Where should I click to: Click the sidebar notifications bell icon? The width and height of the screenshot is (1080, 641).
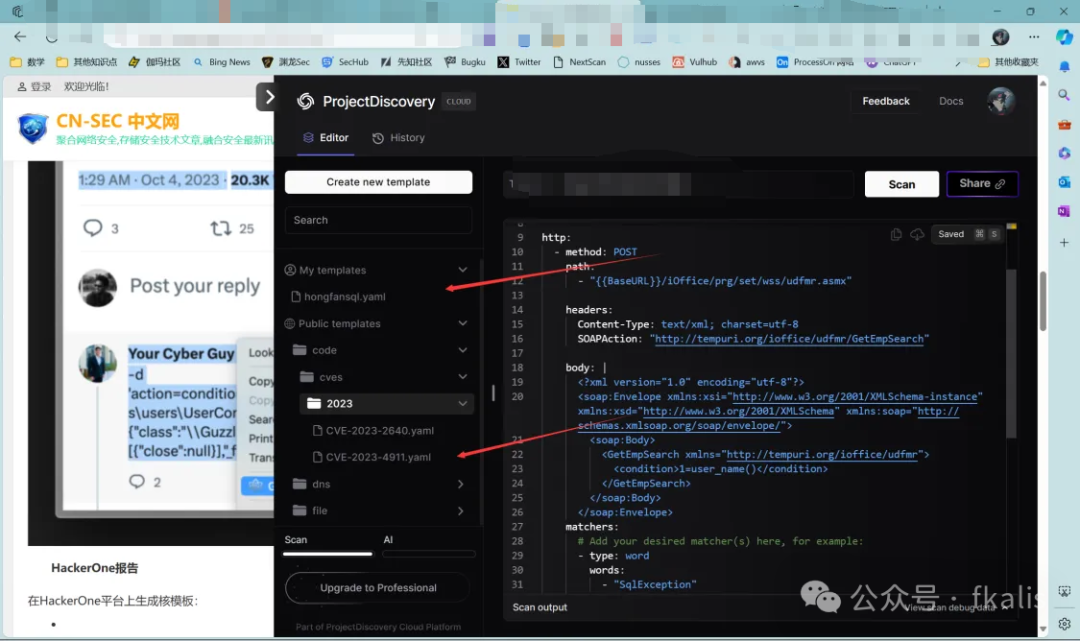pyautogui.click(x=1064, y=66)
